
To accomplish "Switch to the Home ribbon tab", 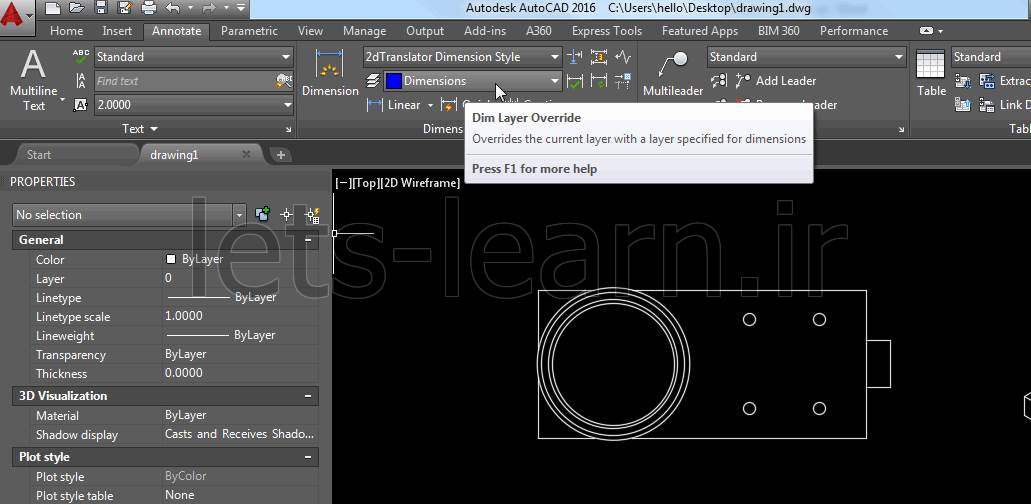I will [66, 31].
